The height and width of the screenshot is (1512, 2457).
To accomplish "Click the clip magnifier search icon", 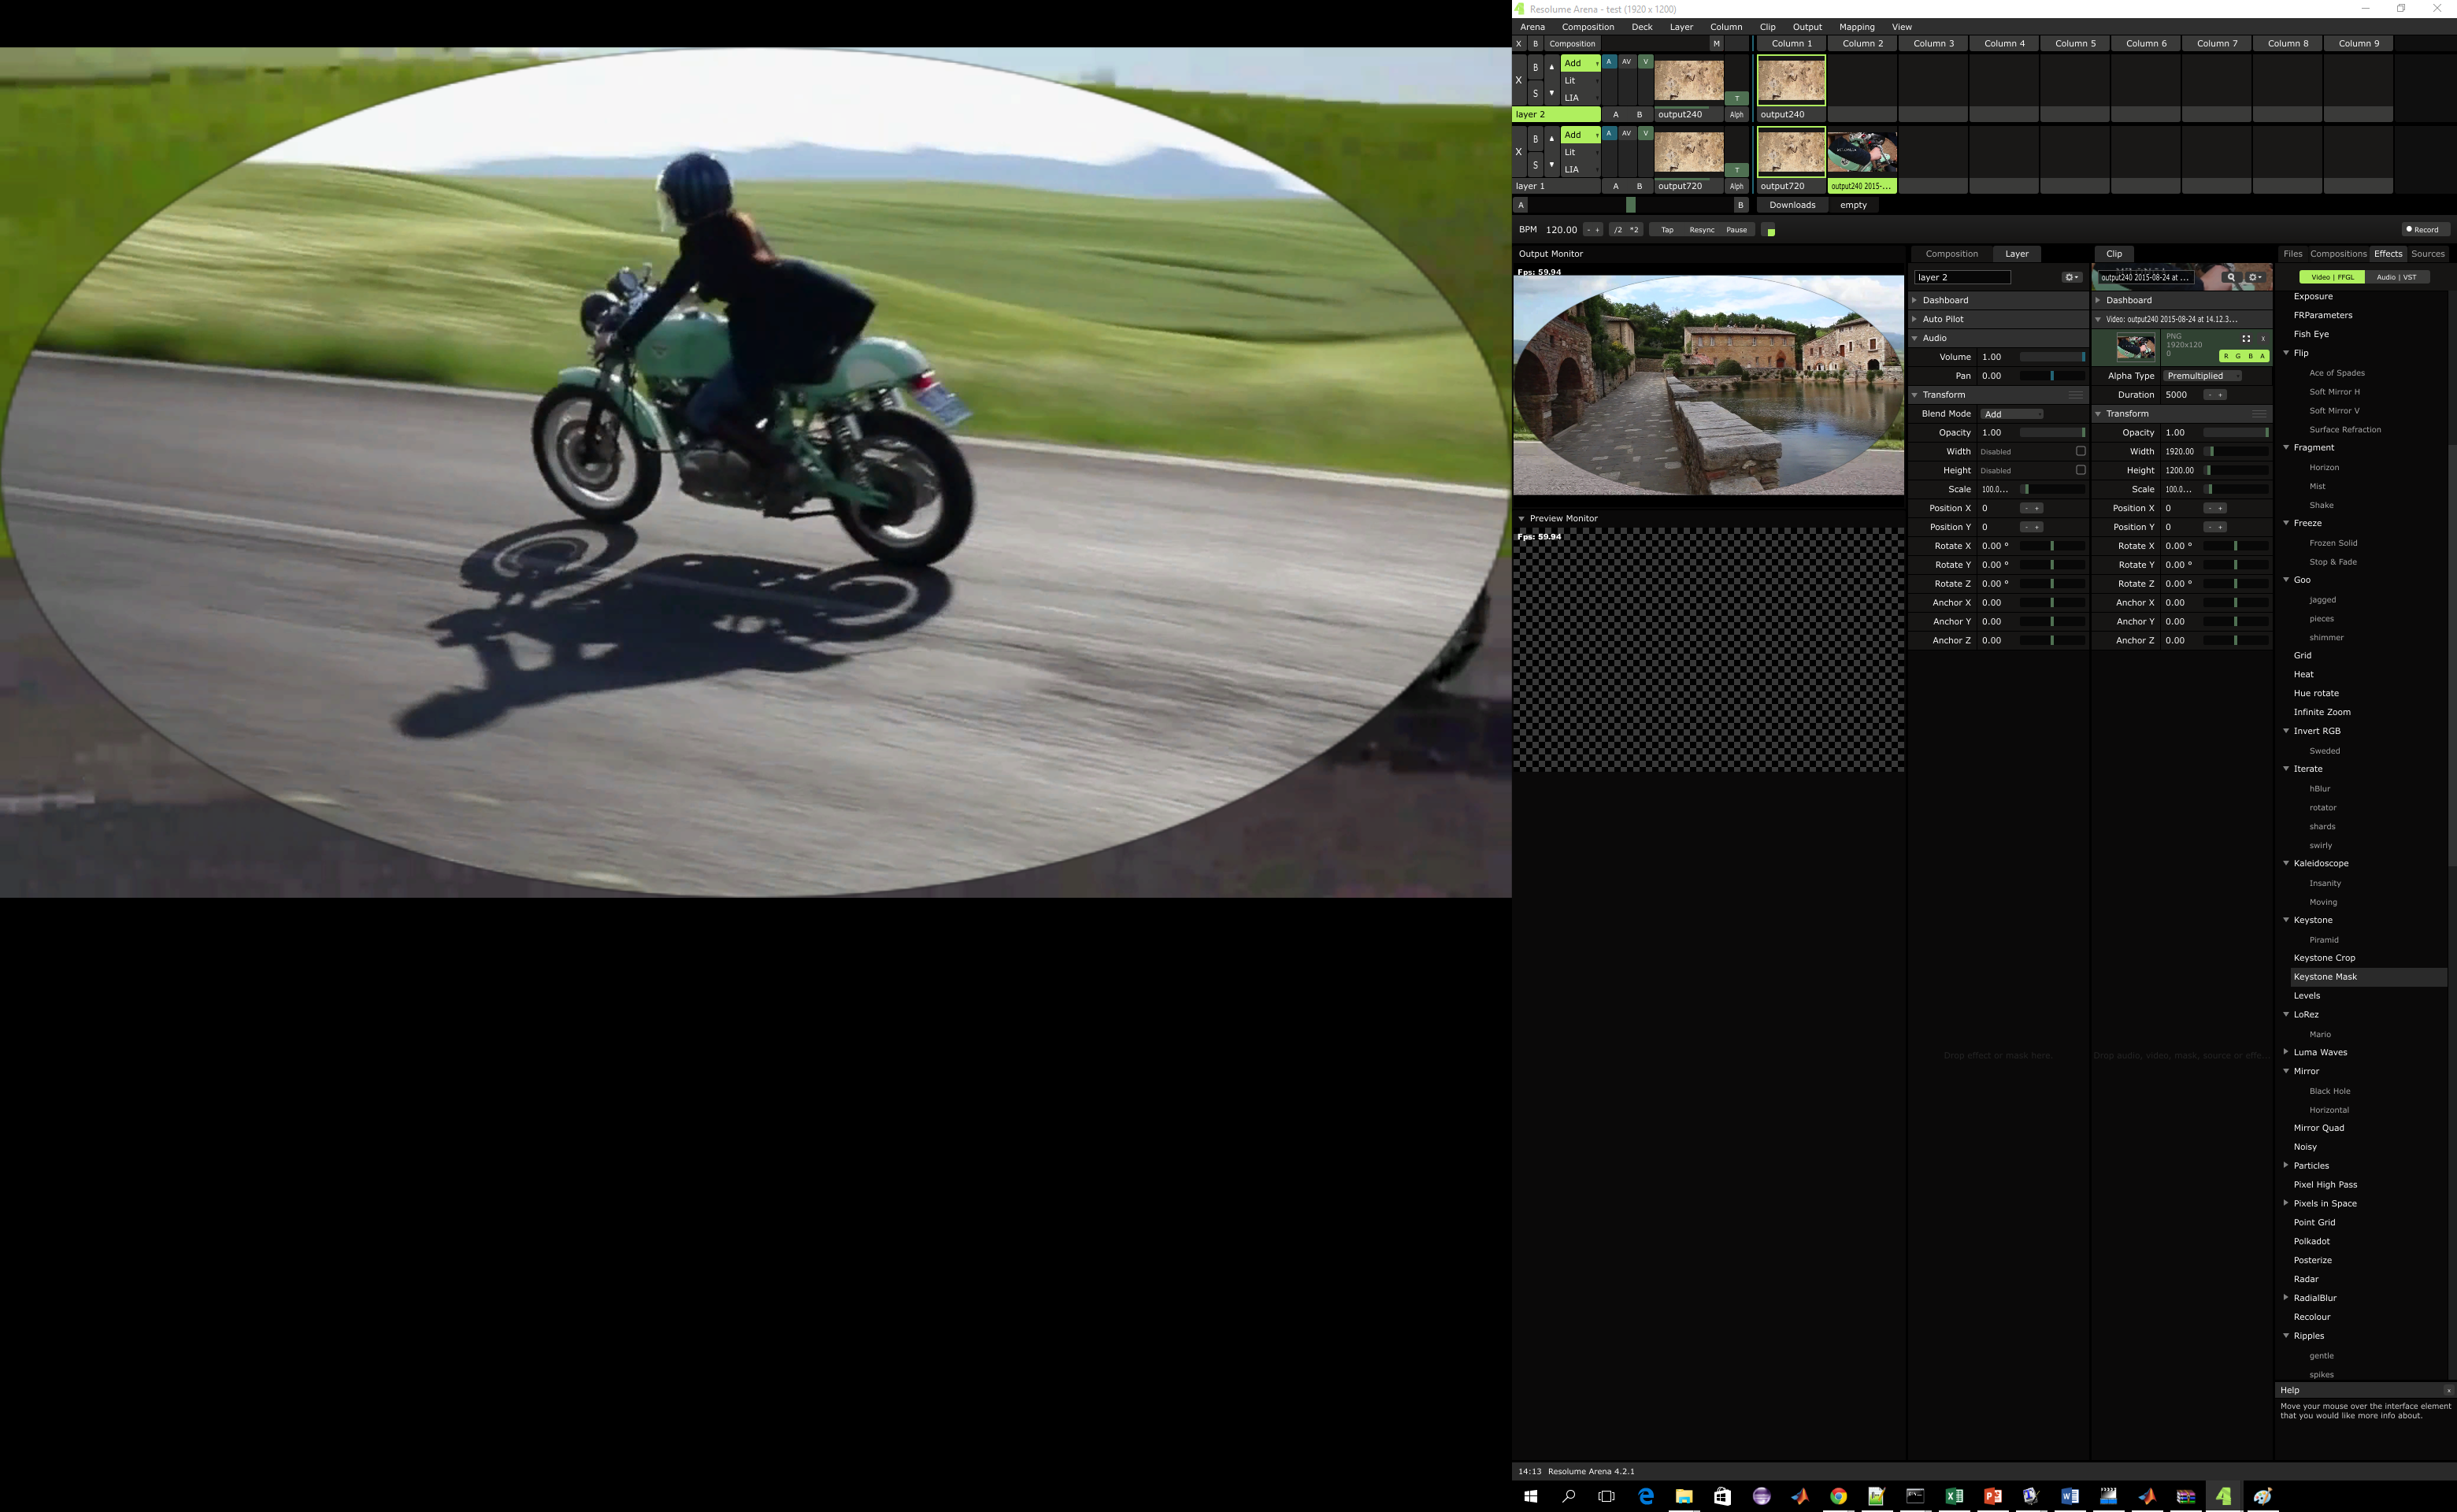I will pyautogui.click(x=2230, y=277).
